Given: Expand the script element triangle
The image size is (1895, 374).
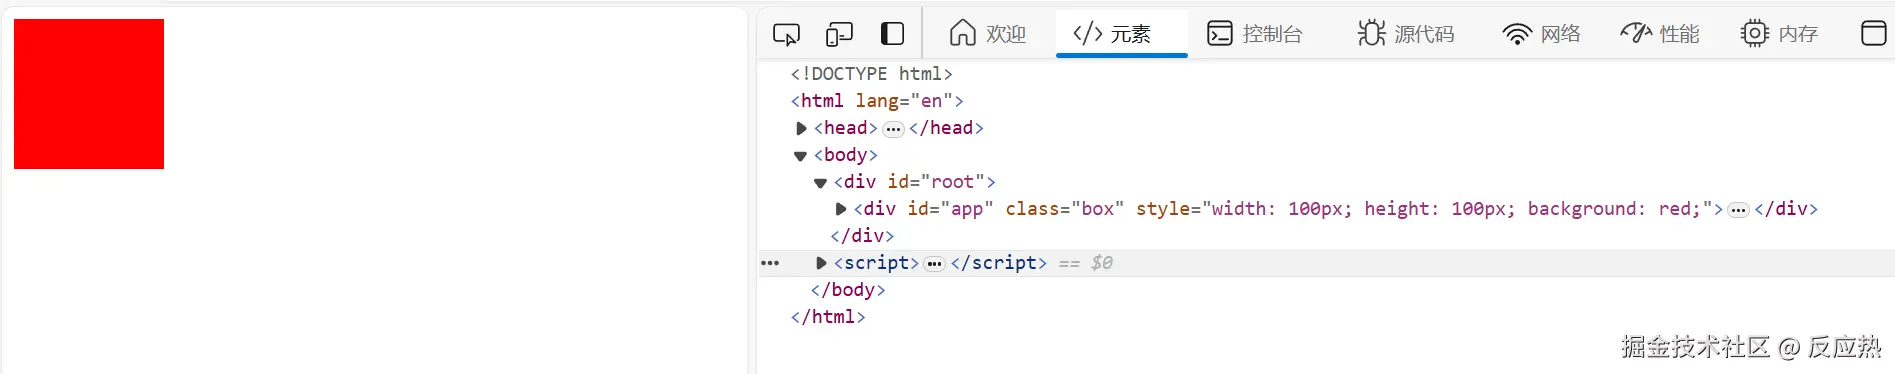Looking at the screenshot, I should click(821, 263).
